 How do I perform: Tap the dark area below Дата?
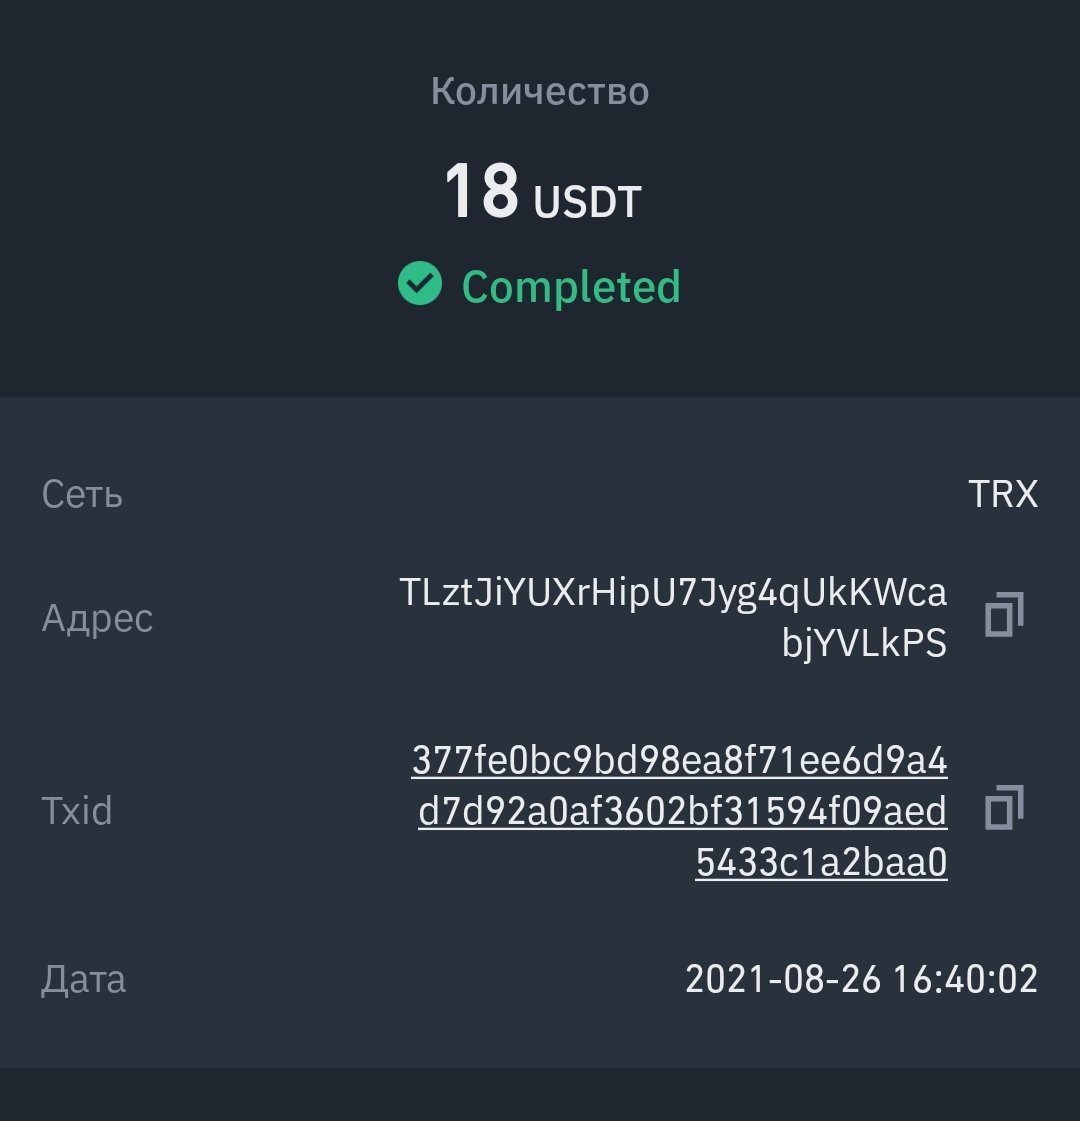540,1094
